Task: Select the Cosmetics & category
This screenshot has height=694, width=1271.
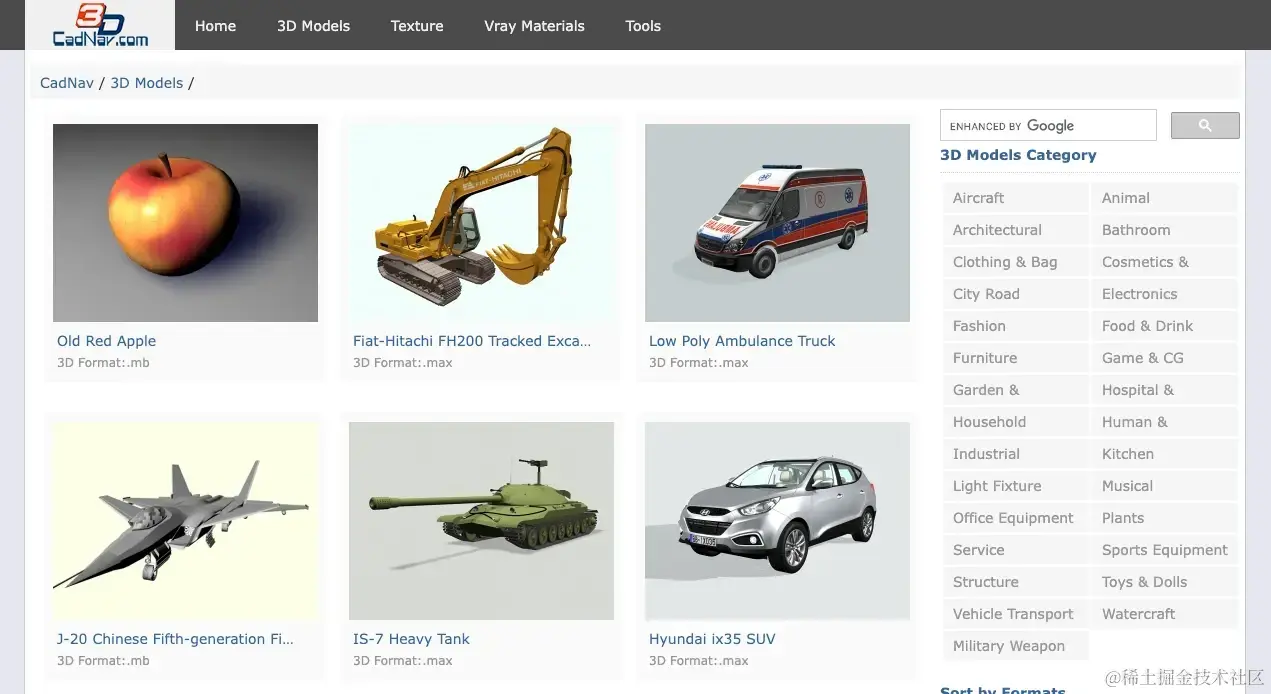Action: click(x=1164, y=262)
